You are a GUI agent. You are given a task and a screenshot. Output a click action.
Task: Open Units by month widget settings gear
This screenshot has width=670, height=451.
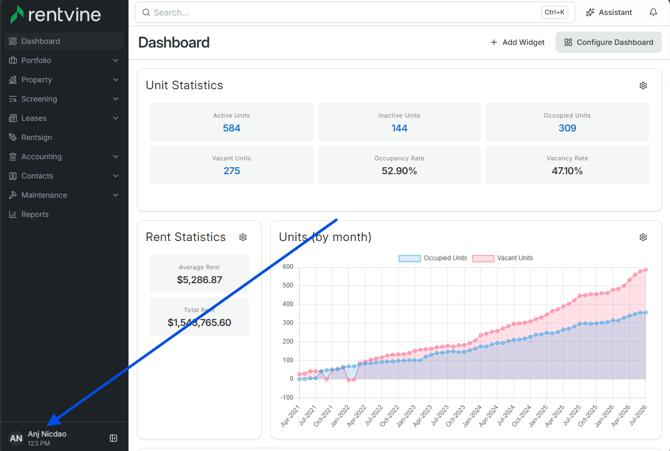tap(643, 237)
